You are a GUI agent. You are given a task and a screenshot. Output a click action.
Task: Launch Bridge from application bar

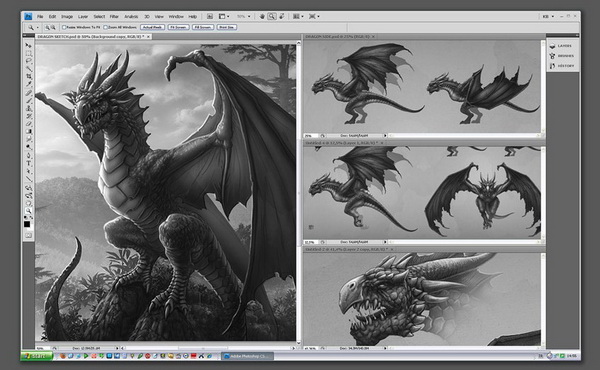pyautogui.click(x=210, y=16)
